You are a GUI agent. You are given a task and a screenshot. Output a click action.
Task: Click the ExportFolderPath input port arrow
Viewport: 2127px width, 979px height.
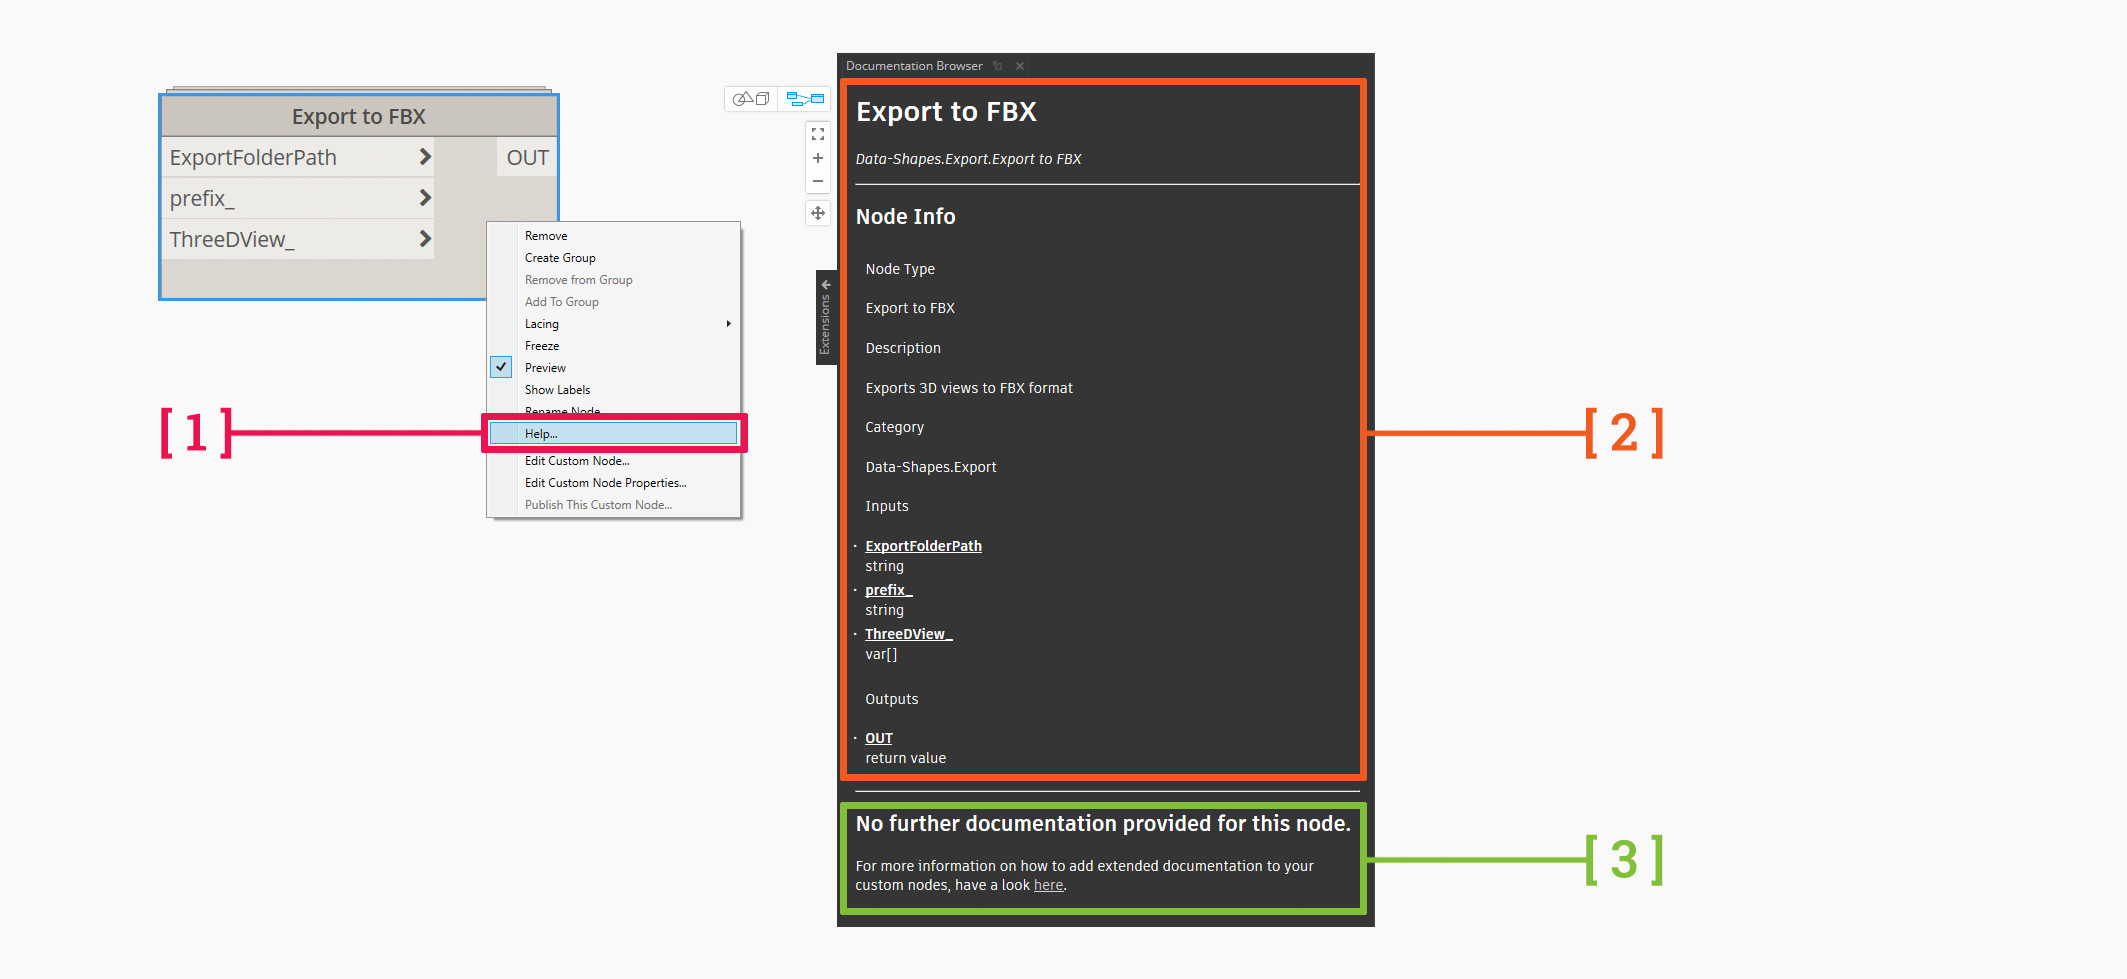point(425,157)
